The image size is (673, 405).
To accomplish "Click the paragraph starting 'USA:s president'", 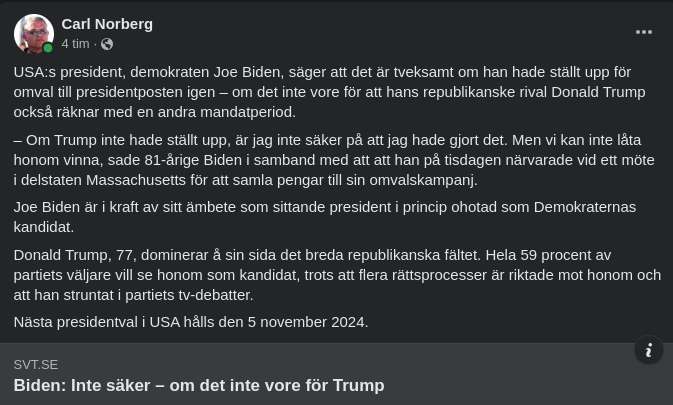I will click(x=322, y=72).
